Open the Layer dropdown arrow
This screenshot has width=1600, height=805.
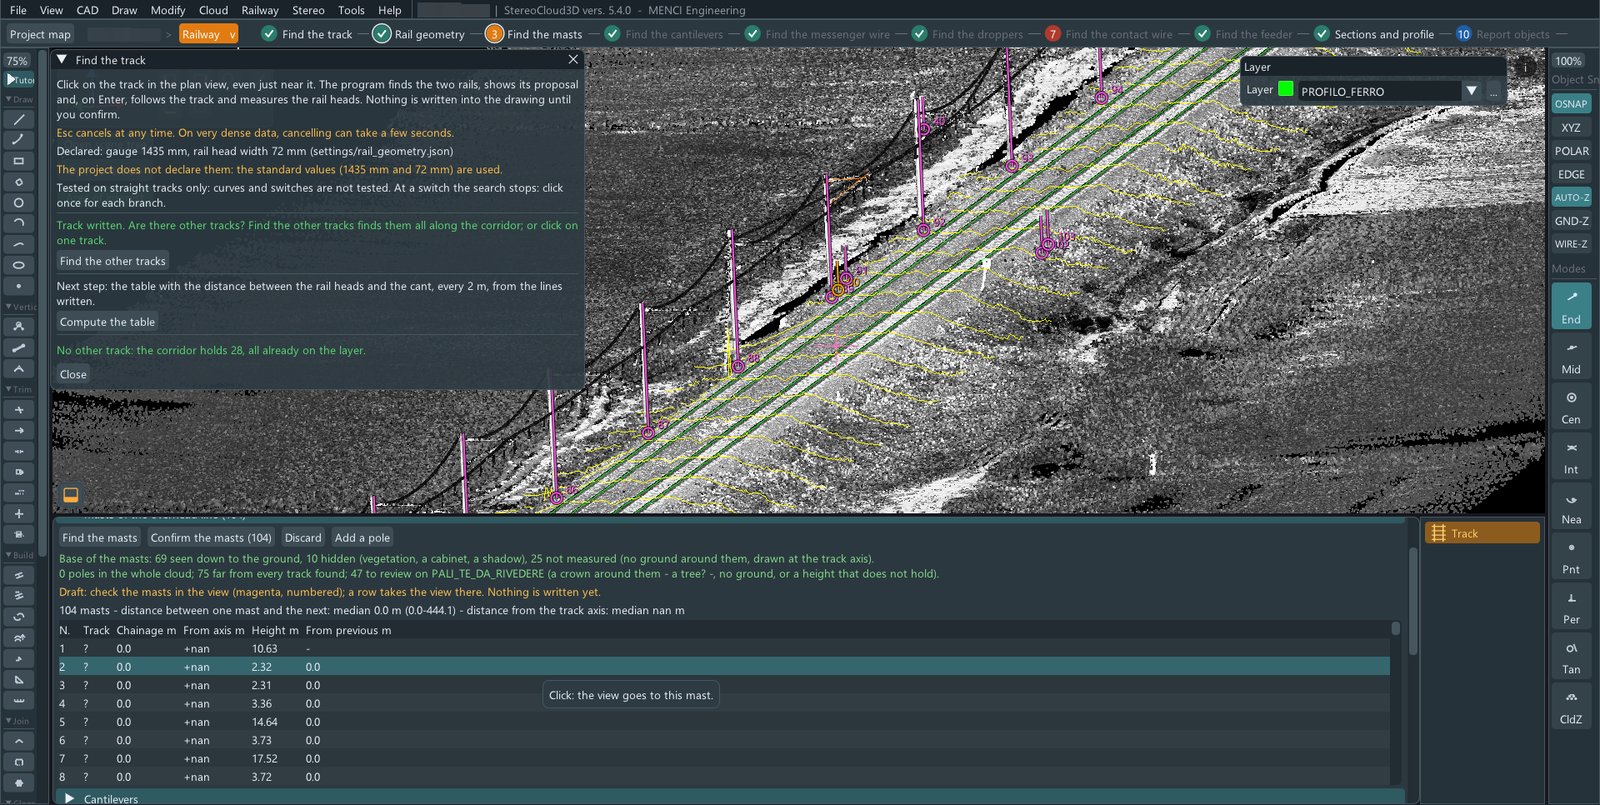pos(1471,91)
